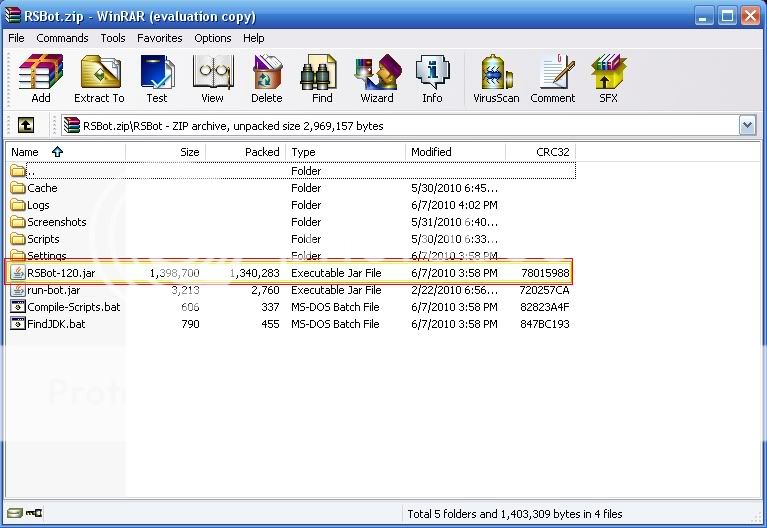Start VirusScan on the archive
The height and width of the screenshot is (528, 767).
pos(496,78)
